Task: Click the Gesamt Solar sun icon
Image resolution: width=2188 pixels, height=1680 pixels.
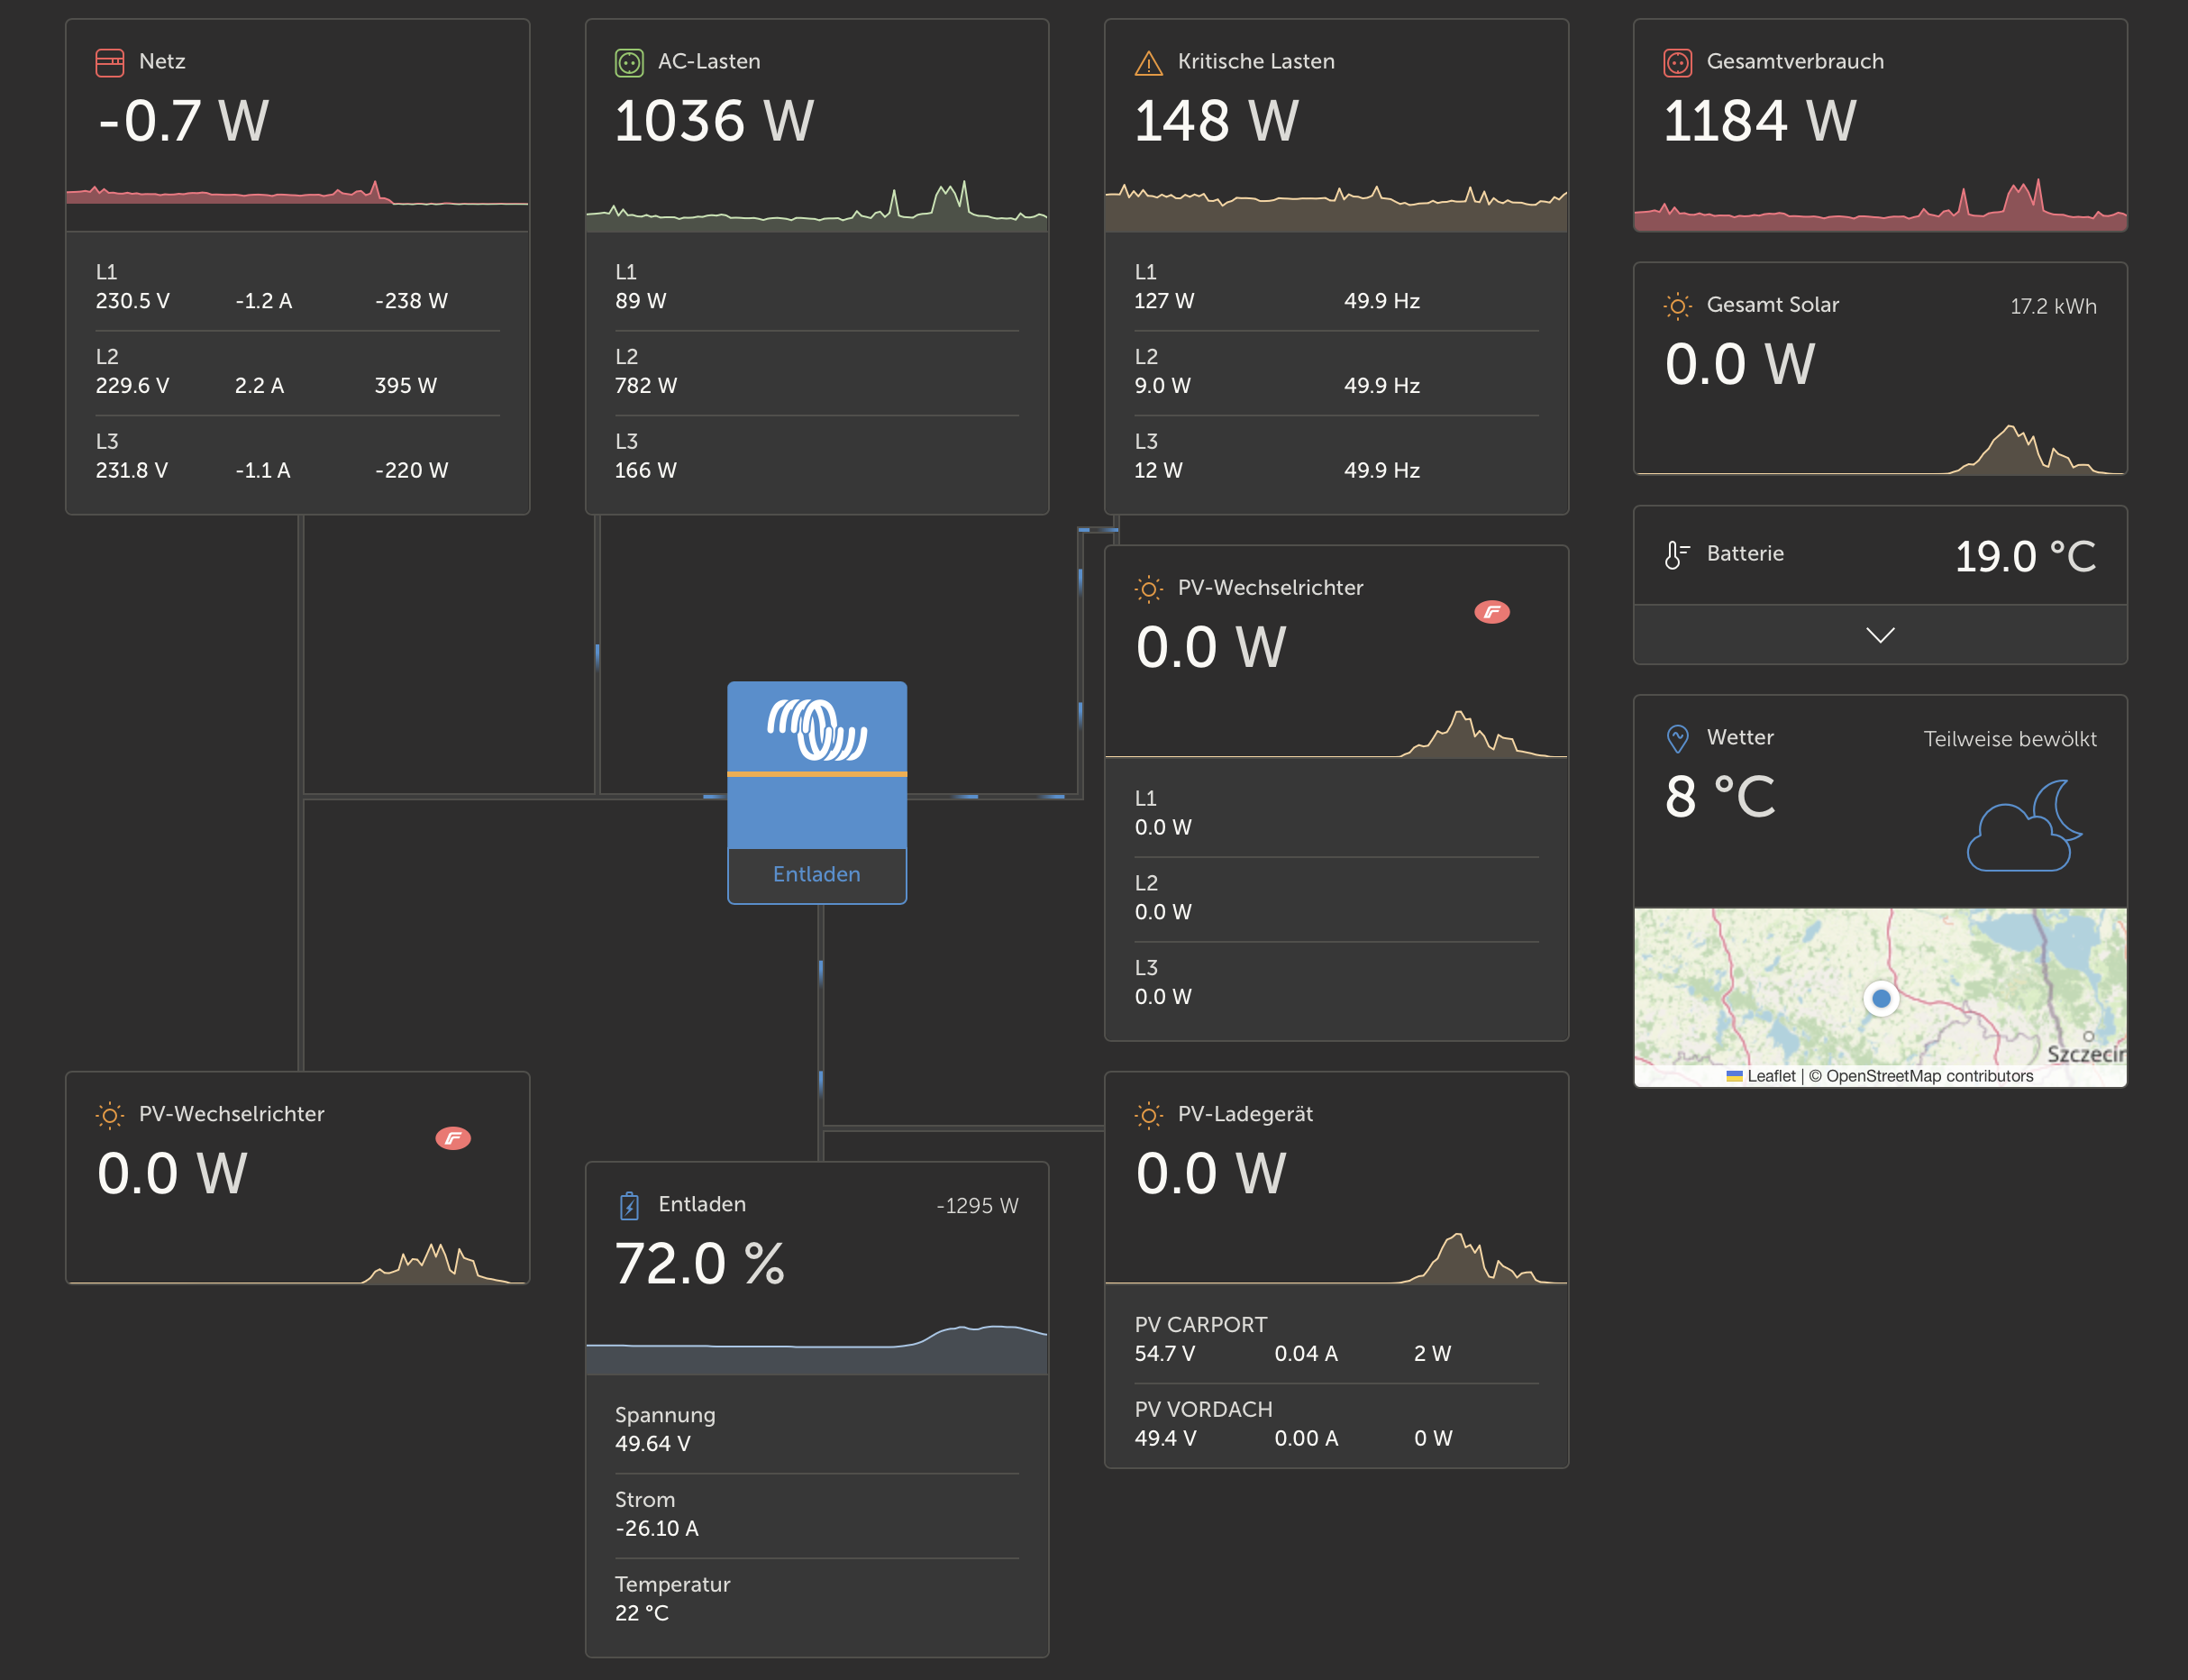Action: [x=1677, y=306]
